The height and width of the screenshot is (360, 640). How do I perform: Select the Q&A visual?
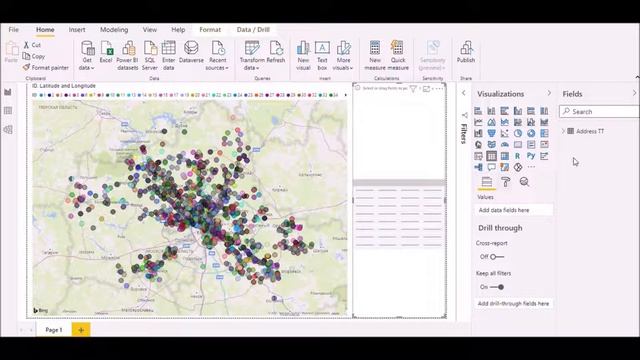(x=491, y=167)
